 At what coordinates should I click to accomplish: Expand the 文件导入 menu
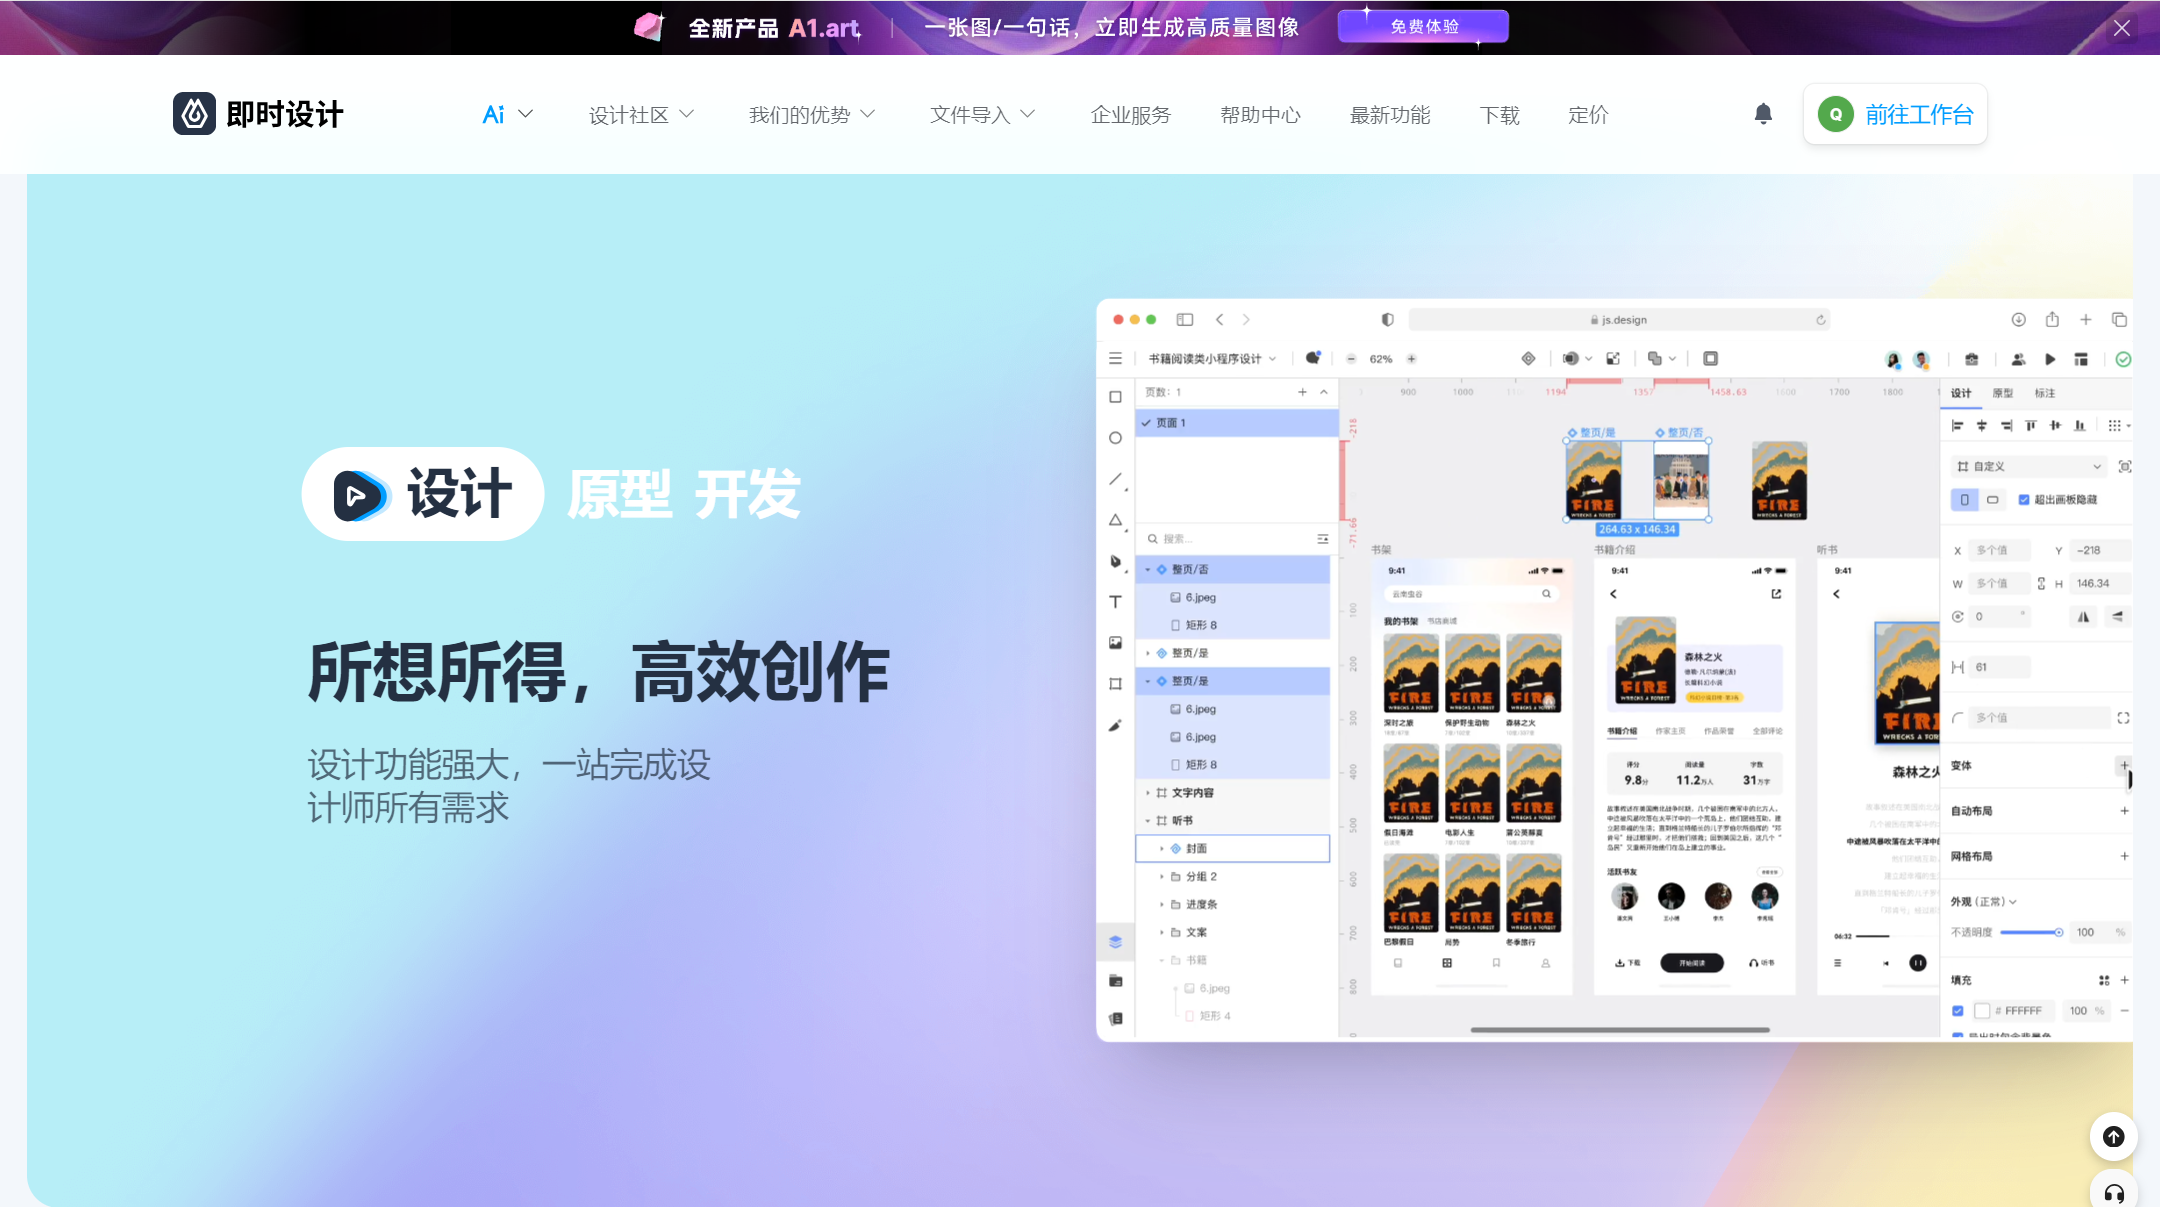(x=982, y=114)
